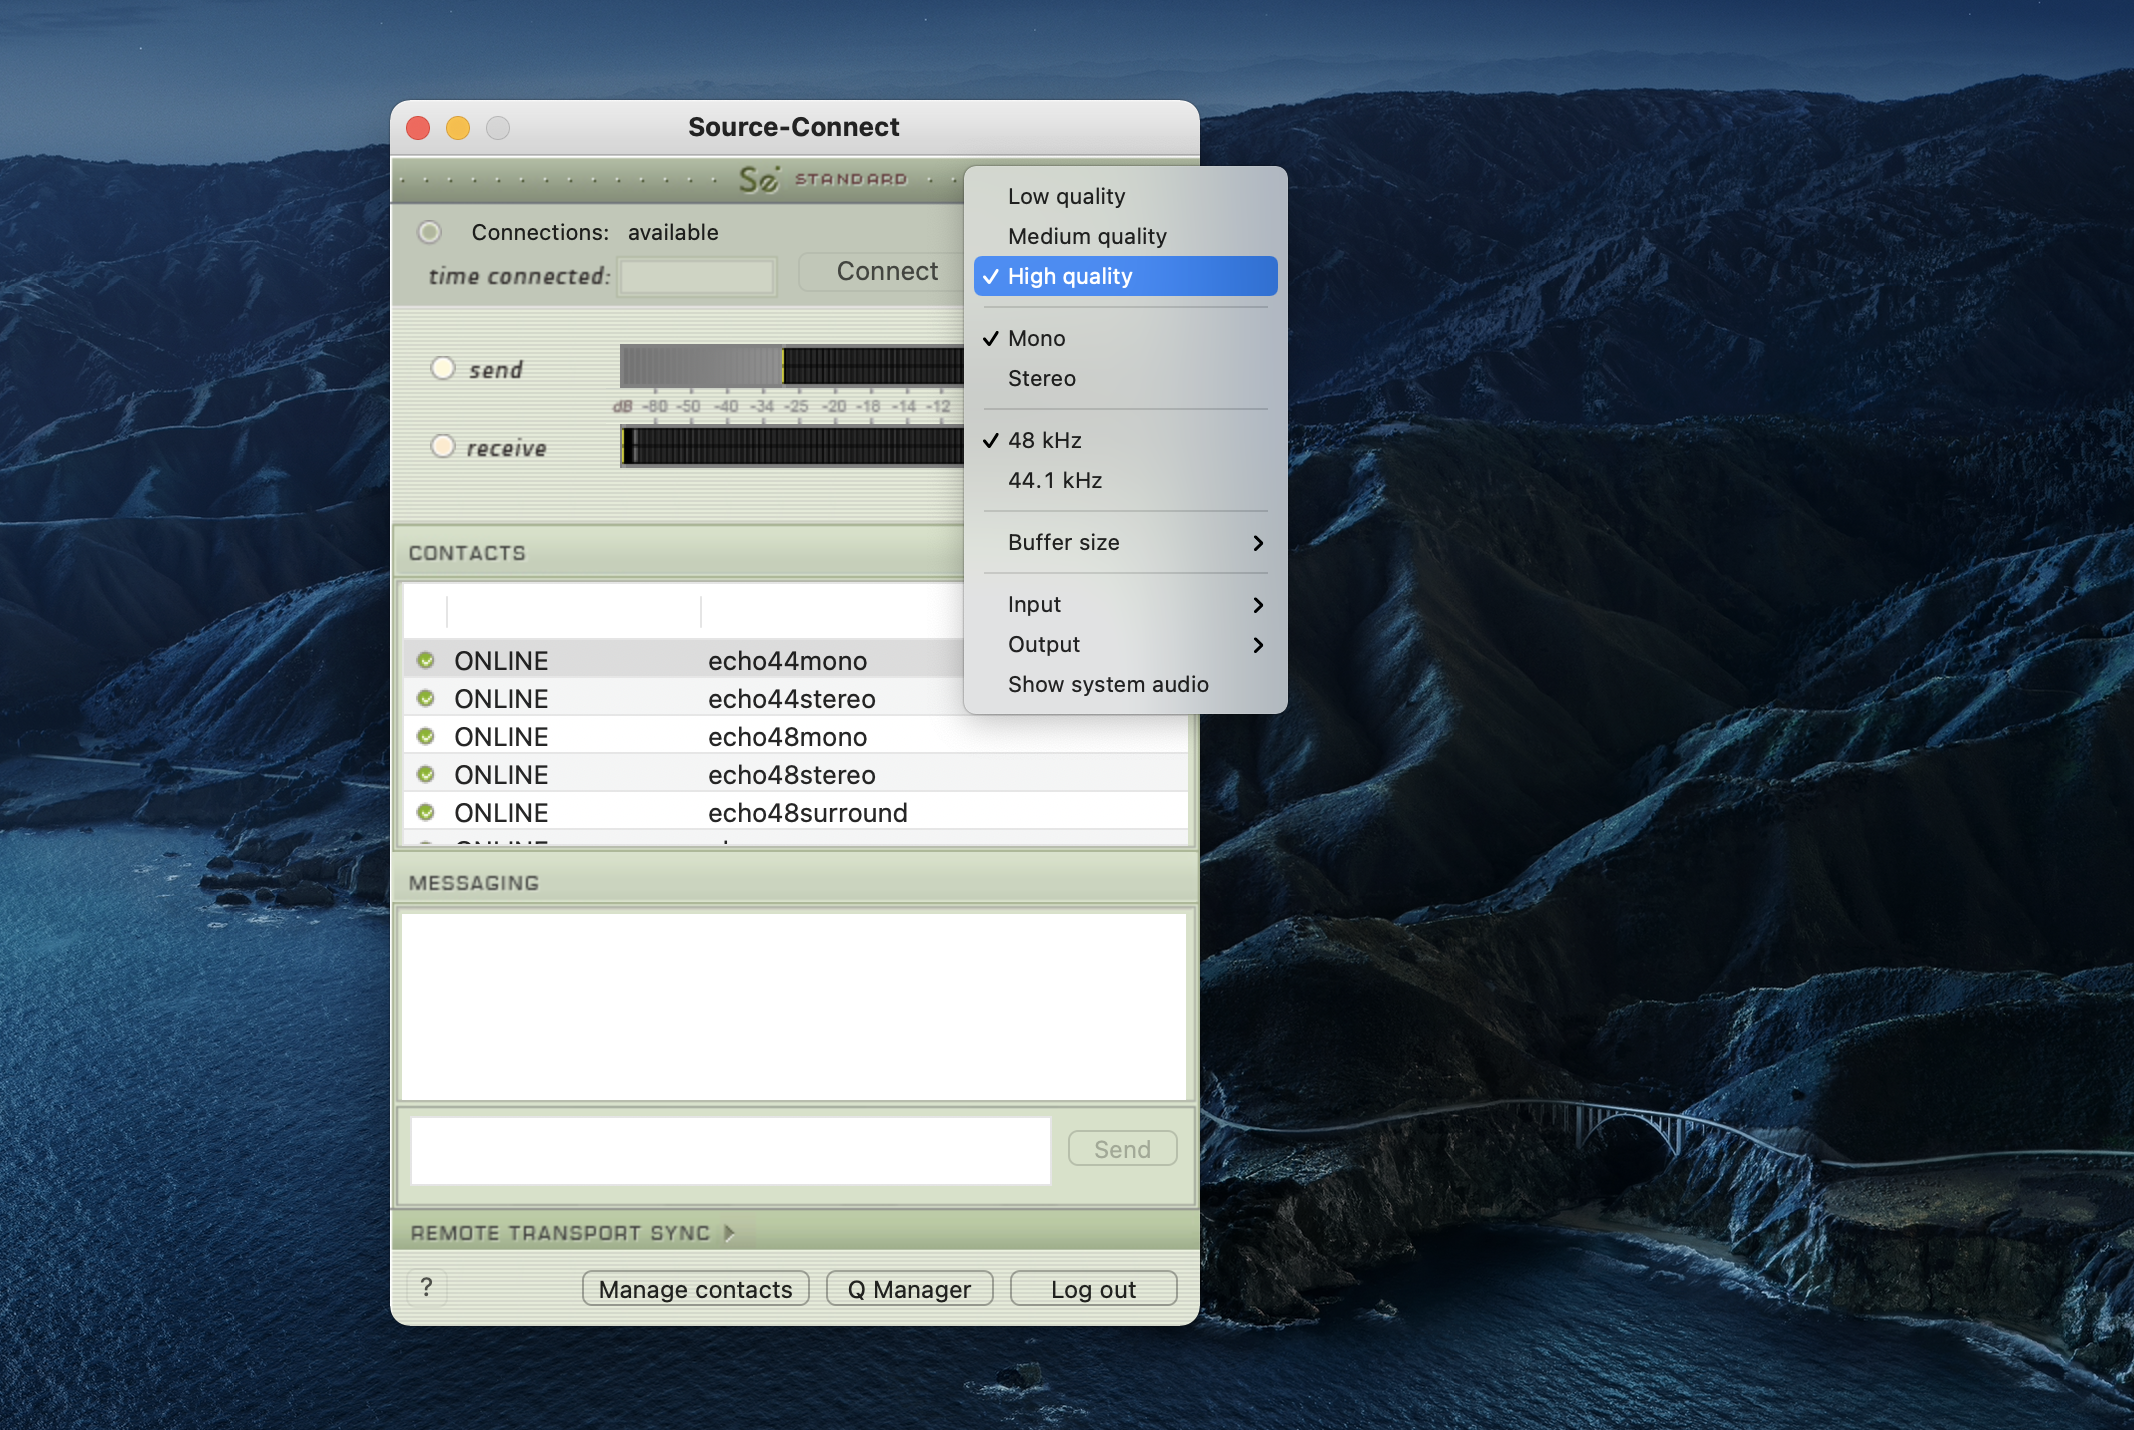This screenshot has width=2134, height=1430.
Task: Click the Connections status indicator light
Action: click(429, 232)
